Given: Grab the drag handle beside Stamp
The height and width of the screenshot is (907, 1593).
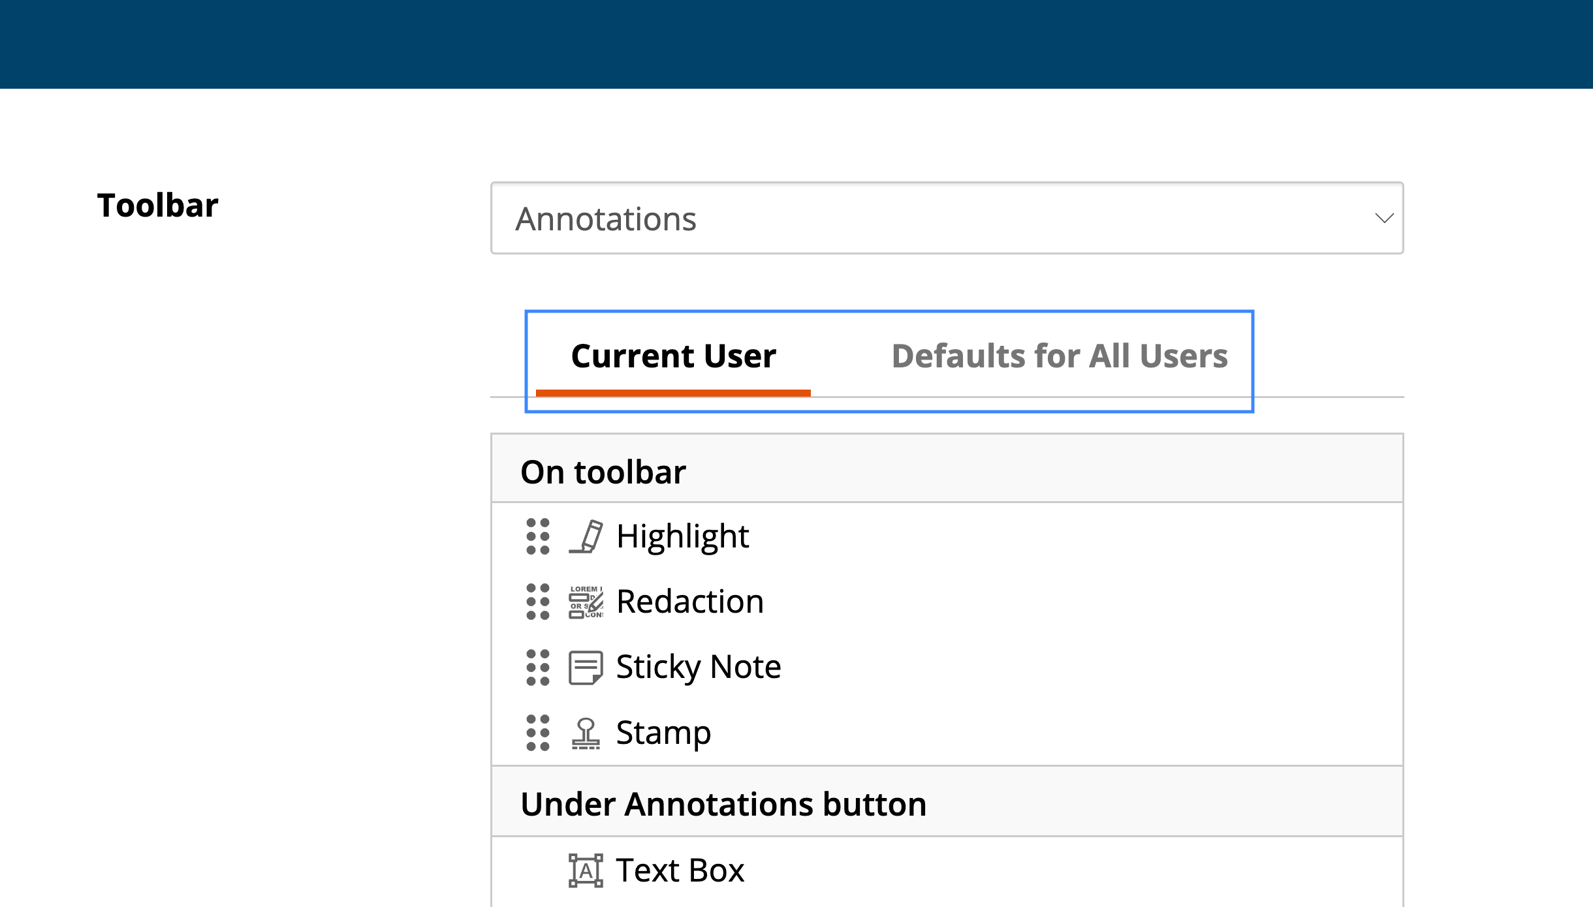Looking at the screenshot, I should pyautogui.click(x=538, y=733).
